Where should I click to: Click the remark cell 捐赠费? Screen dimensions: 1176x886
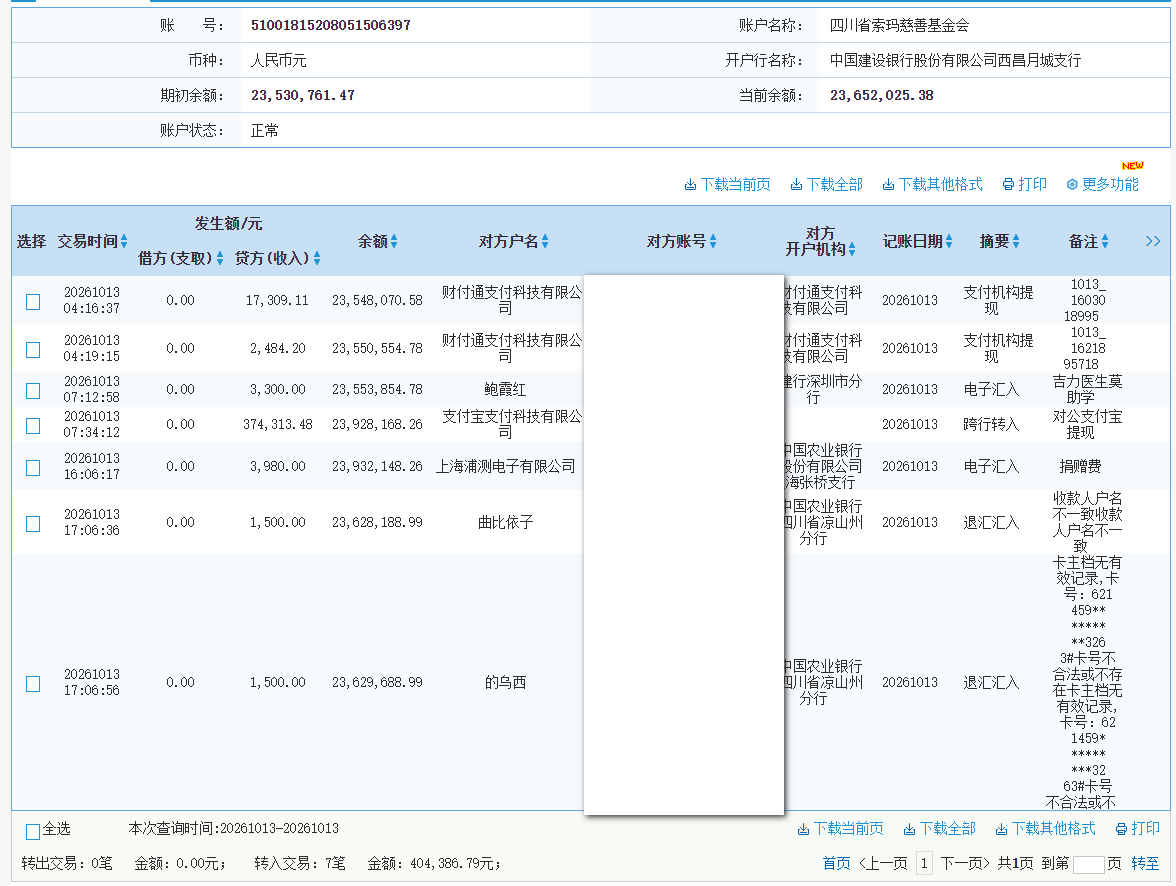pyautogui.click(x=1080, y=467)
